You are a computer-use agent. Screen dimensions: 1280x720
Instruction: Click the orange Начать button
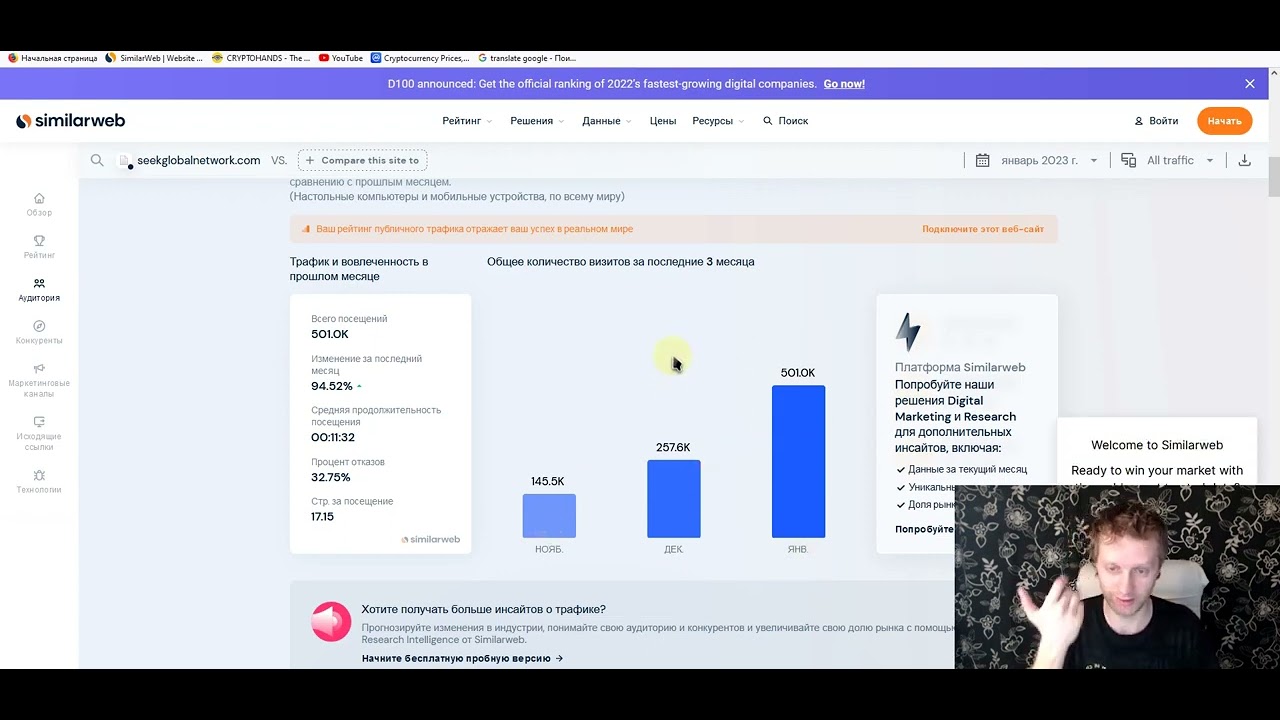click(1224, 121)
